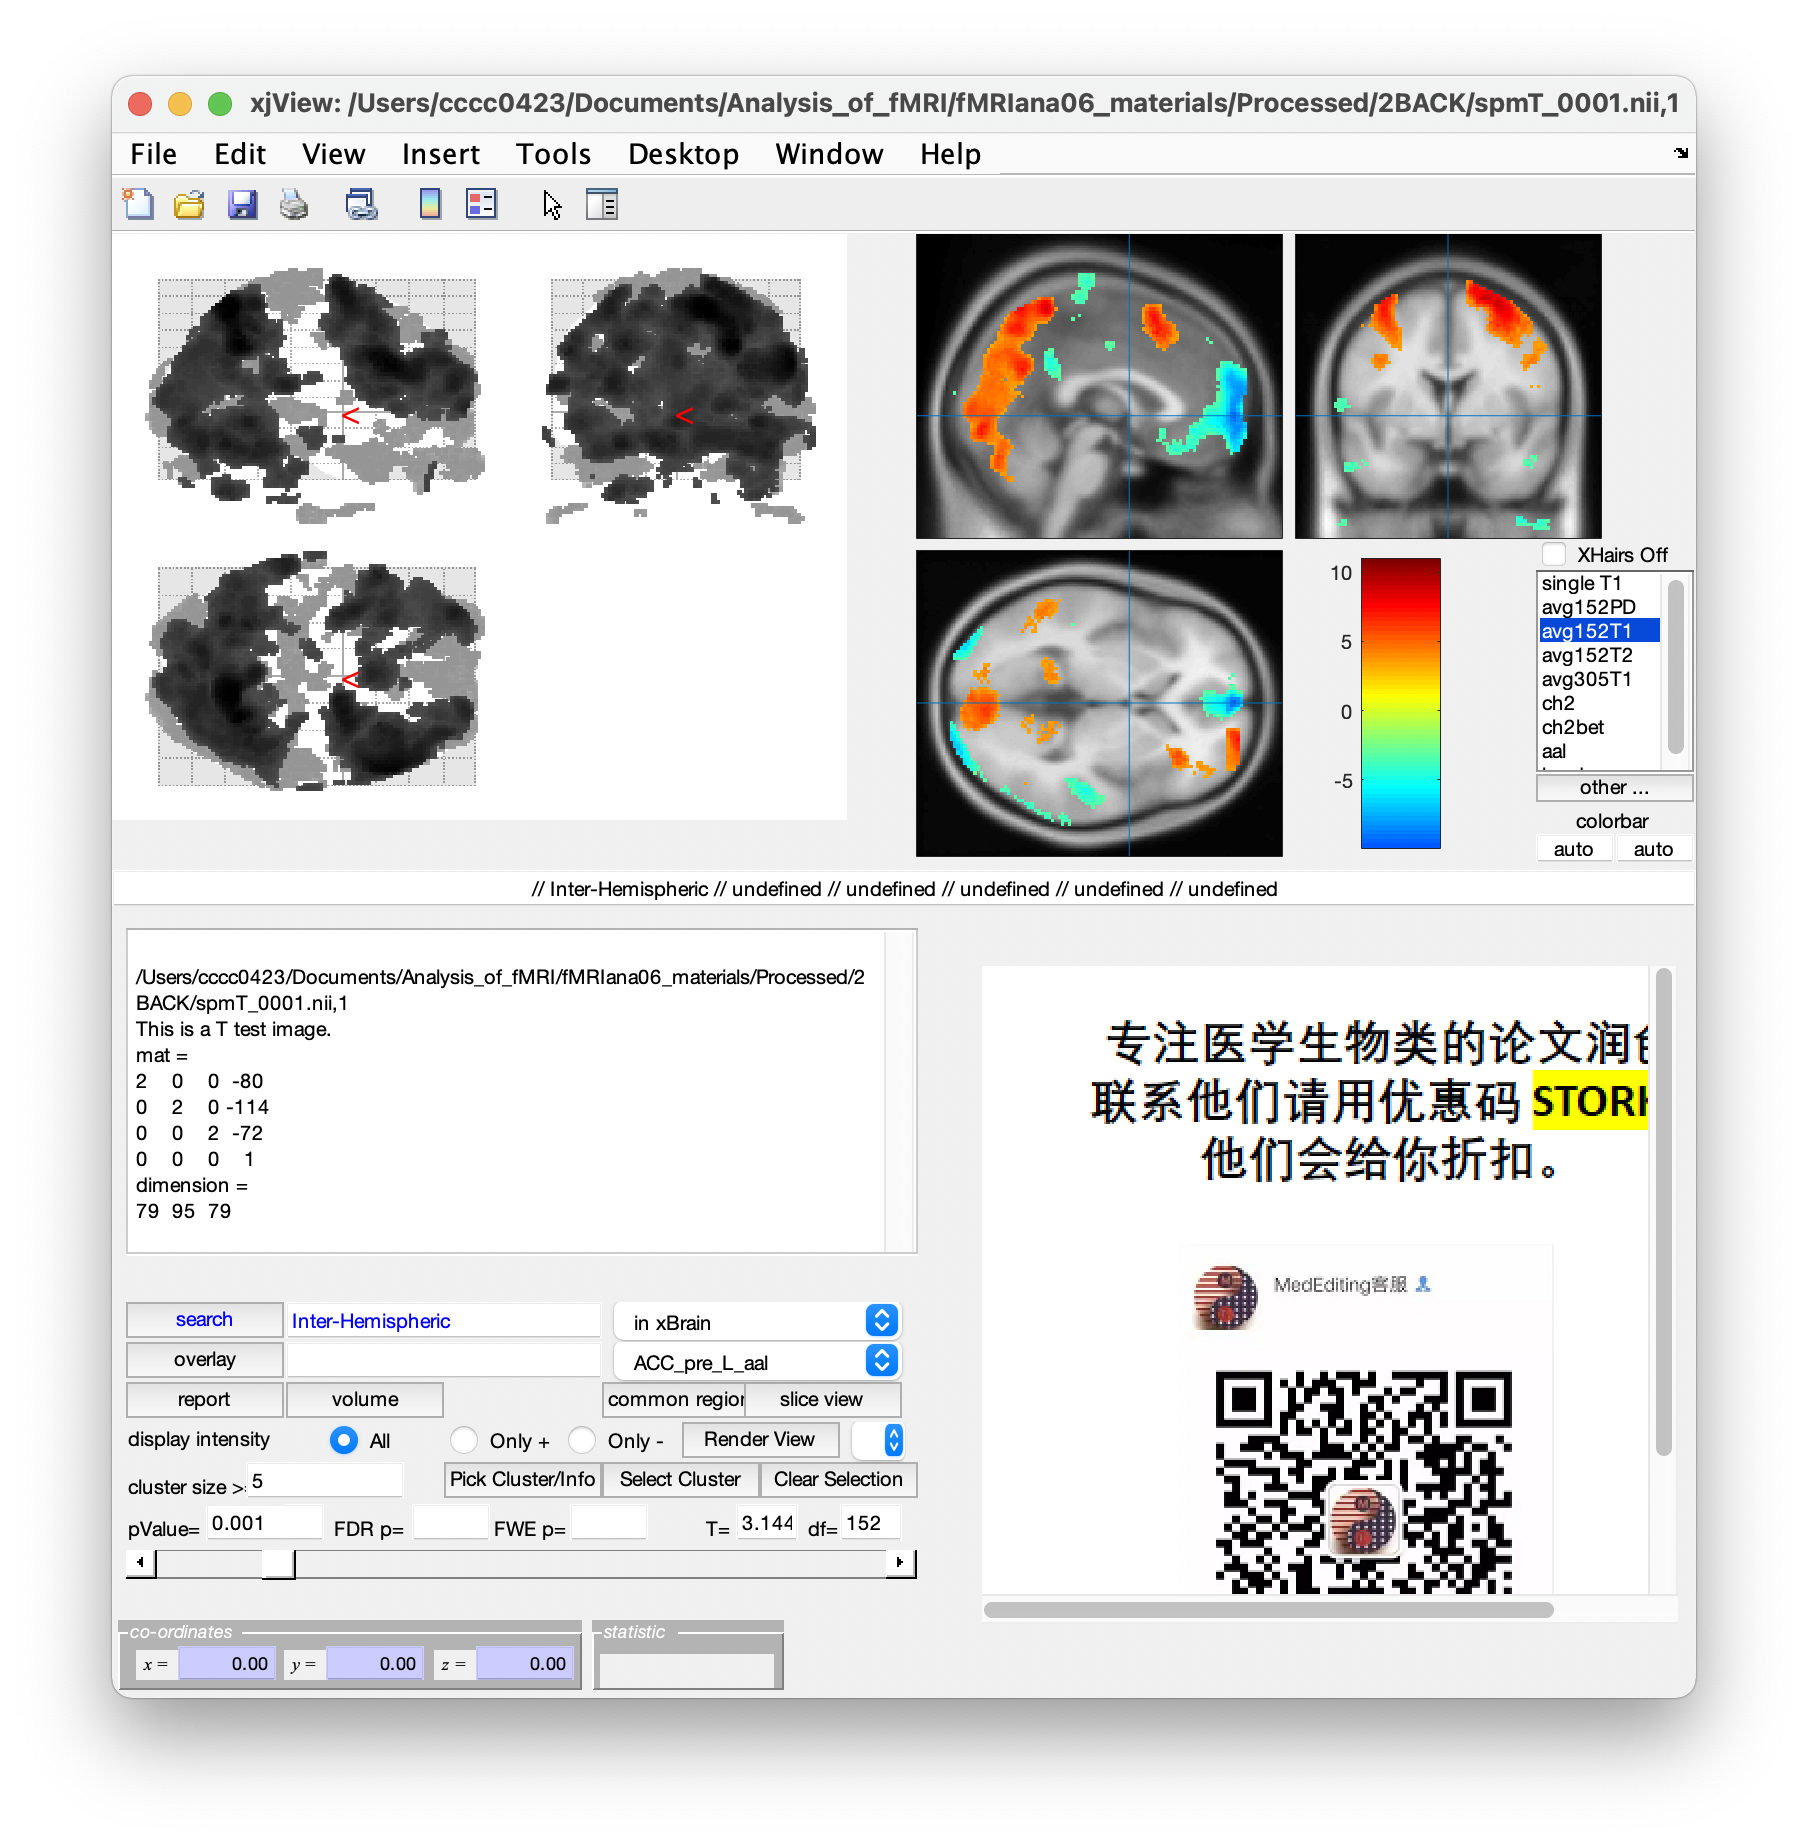Click the Clear Selection button

[x=838, y=1480]
